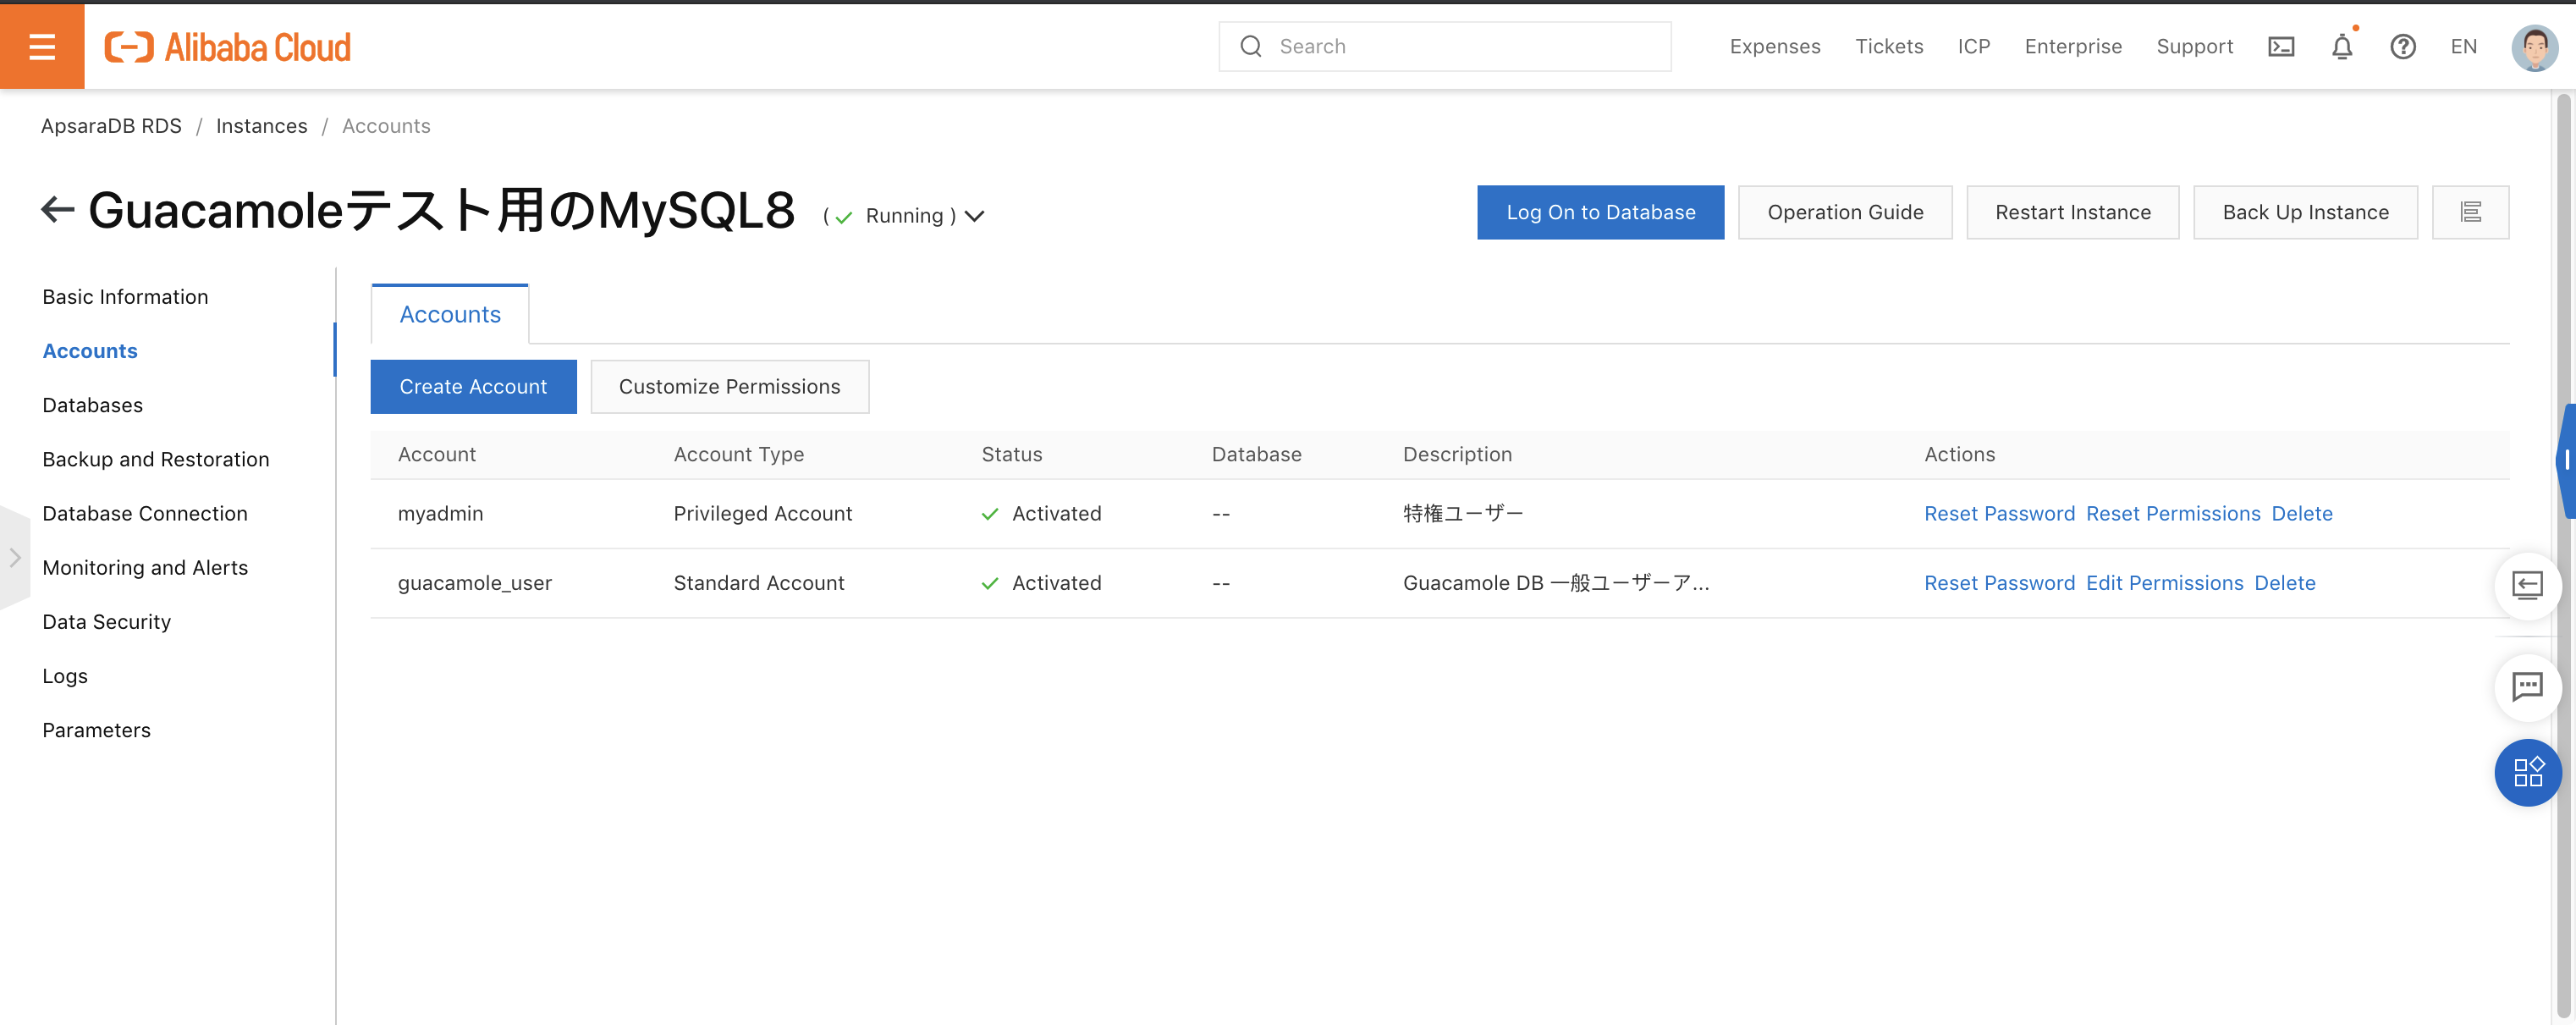
Task: Open the orange hamburger main menu
Action: tap(42, 46)
